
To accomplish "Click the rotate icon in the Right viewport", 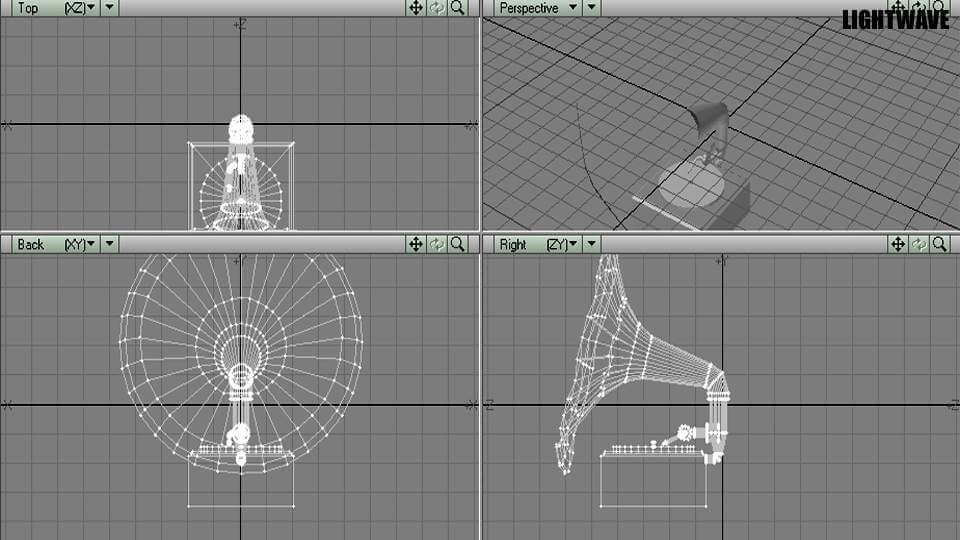I will 919,244.
